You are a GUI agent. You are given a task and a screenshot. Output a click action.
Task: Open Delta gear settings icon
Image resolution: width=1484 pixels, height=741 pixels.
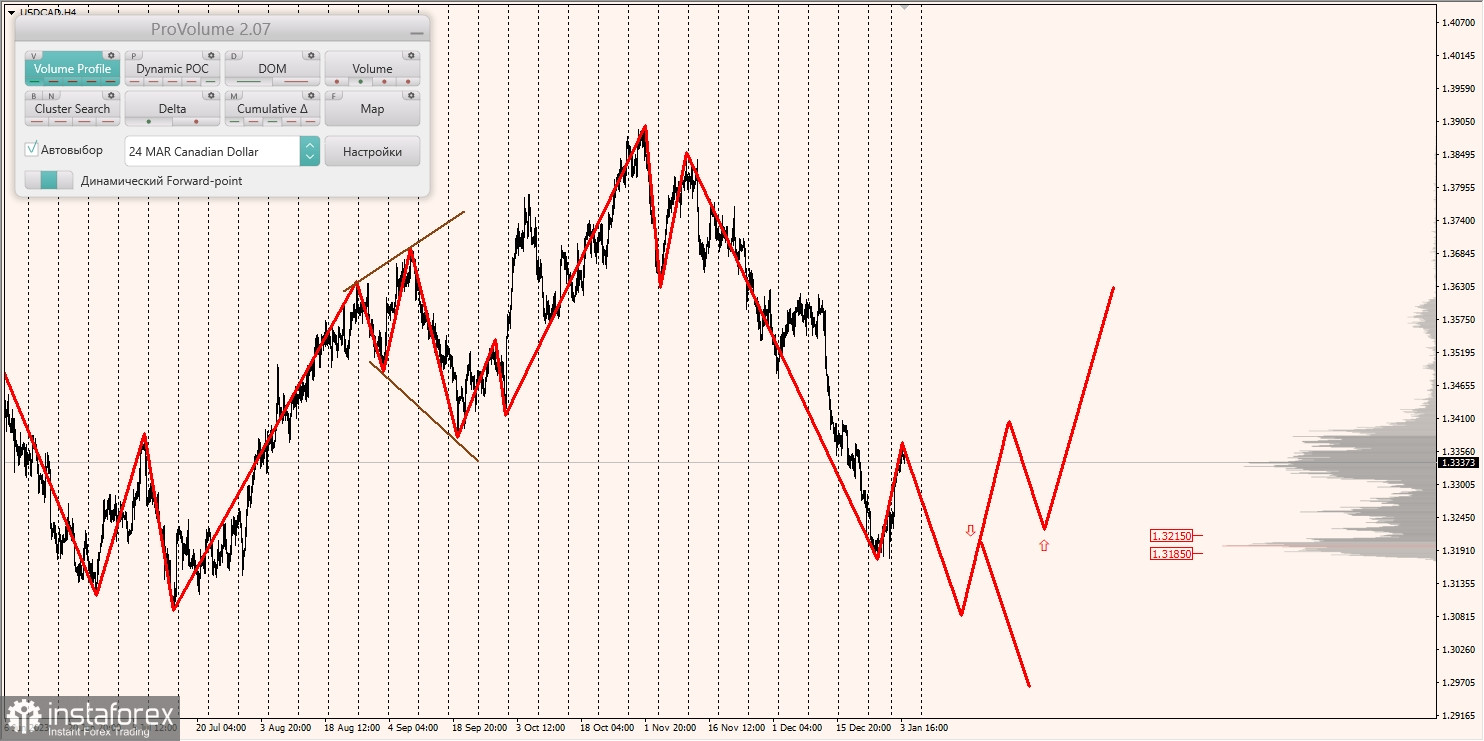coord(211,96)
